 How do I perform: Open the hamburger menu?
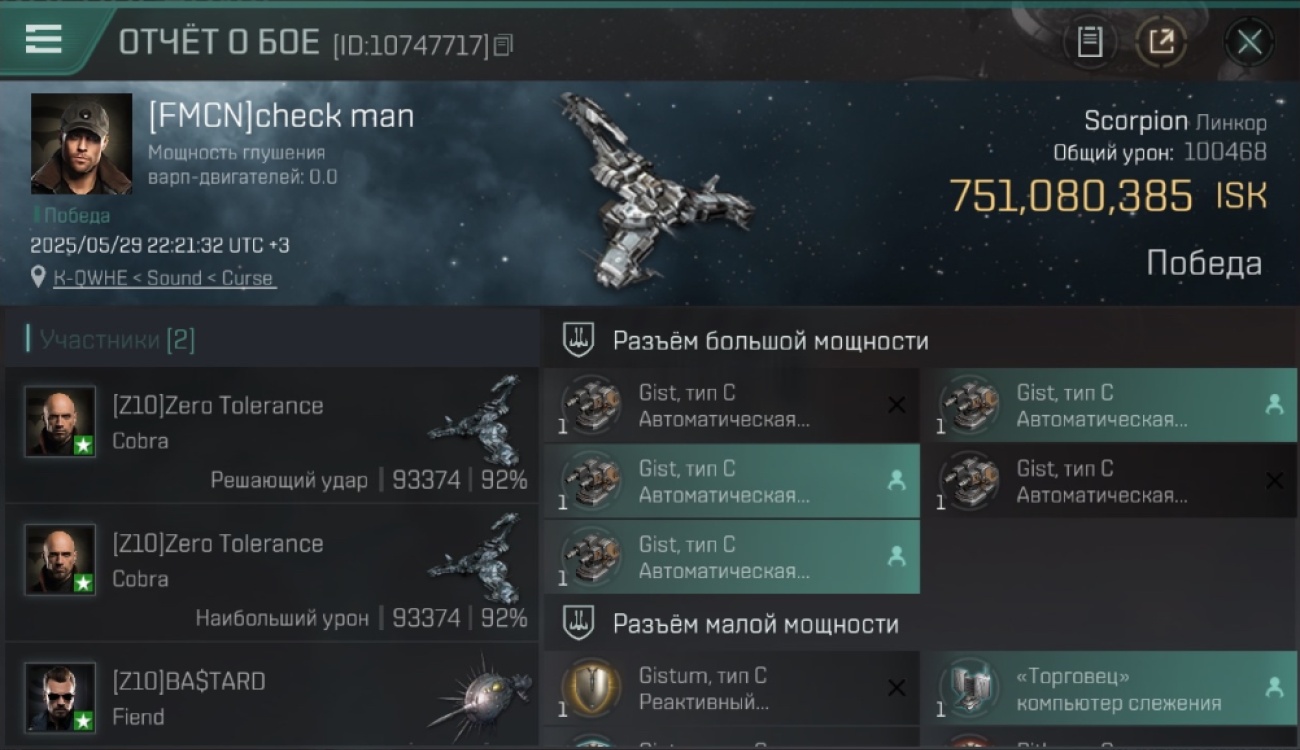point(44,40)
